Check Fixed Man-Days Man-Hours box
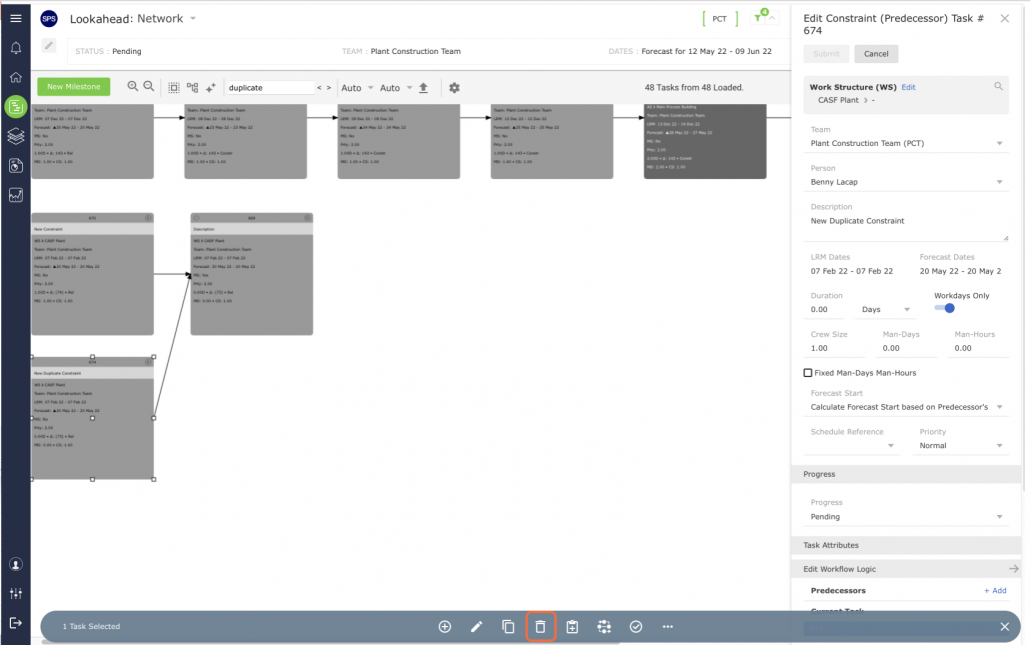Viewport: 1030px width, 645px height. click(x=808, y=372)
